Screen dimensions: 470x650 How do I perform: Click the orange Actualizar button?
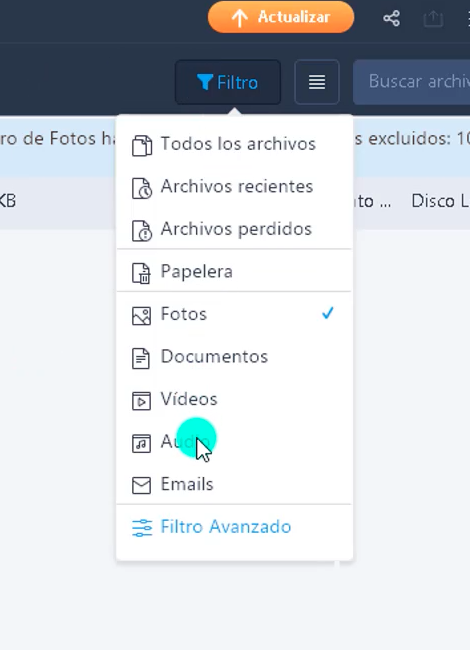pyautogui.click(x=281, y=17)
